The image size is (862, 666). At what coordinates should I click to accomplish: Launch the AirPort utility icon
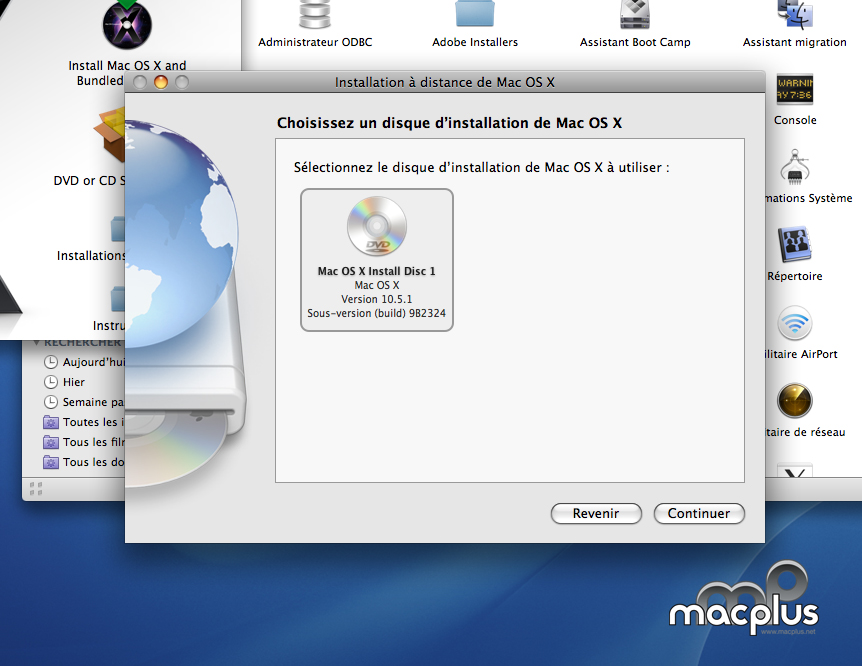795,323
